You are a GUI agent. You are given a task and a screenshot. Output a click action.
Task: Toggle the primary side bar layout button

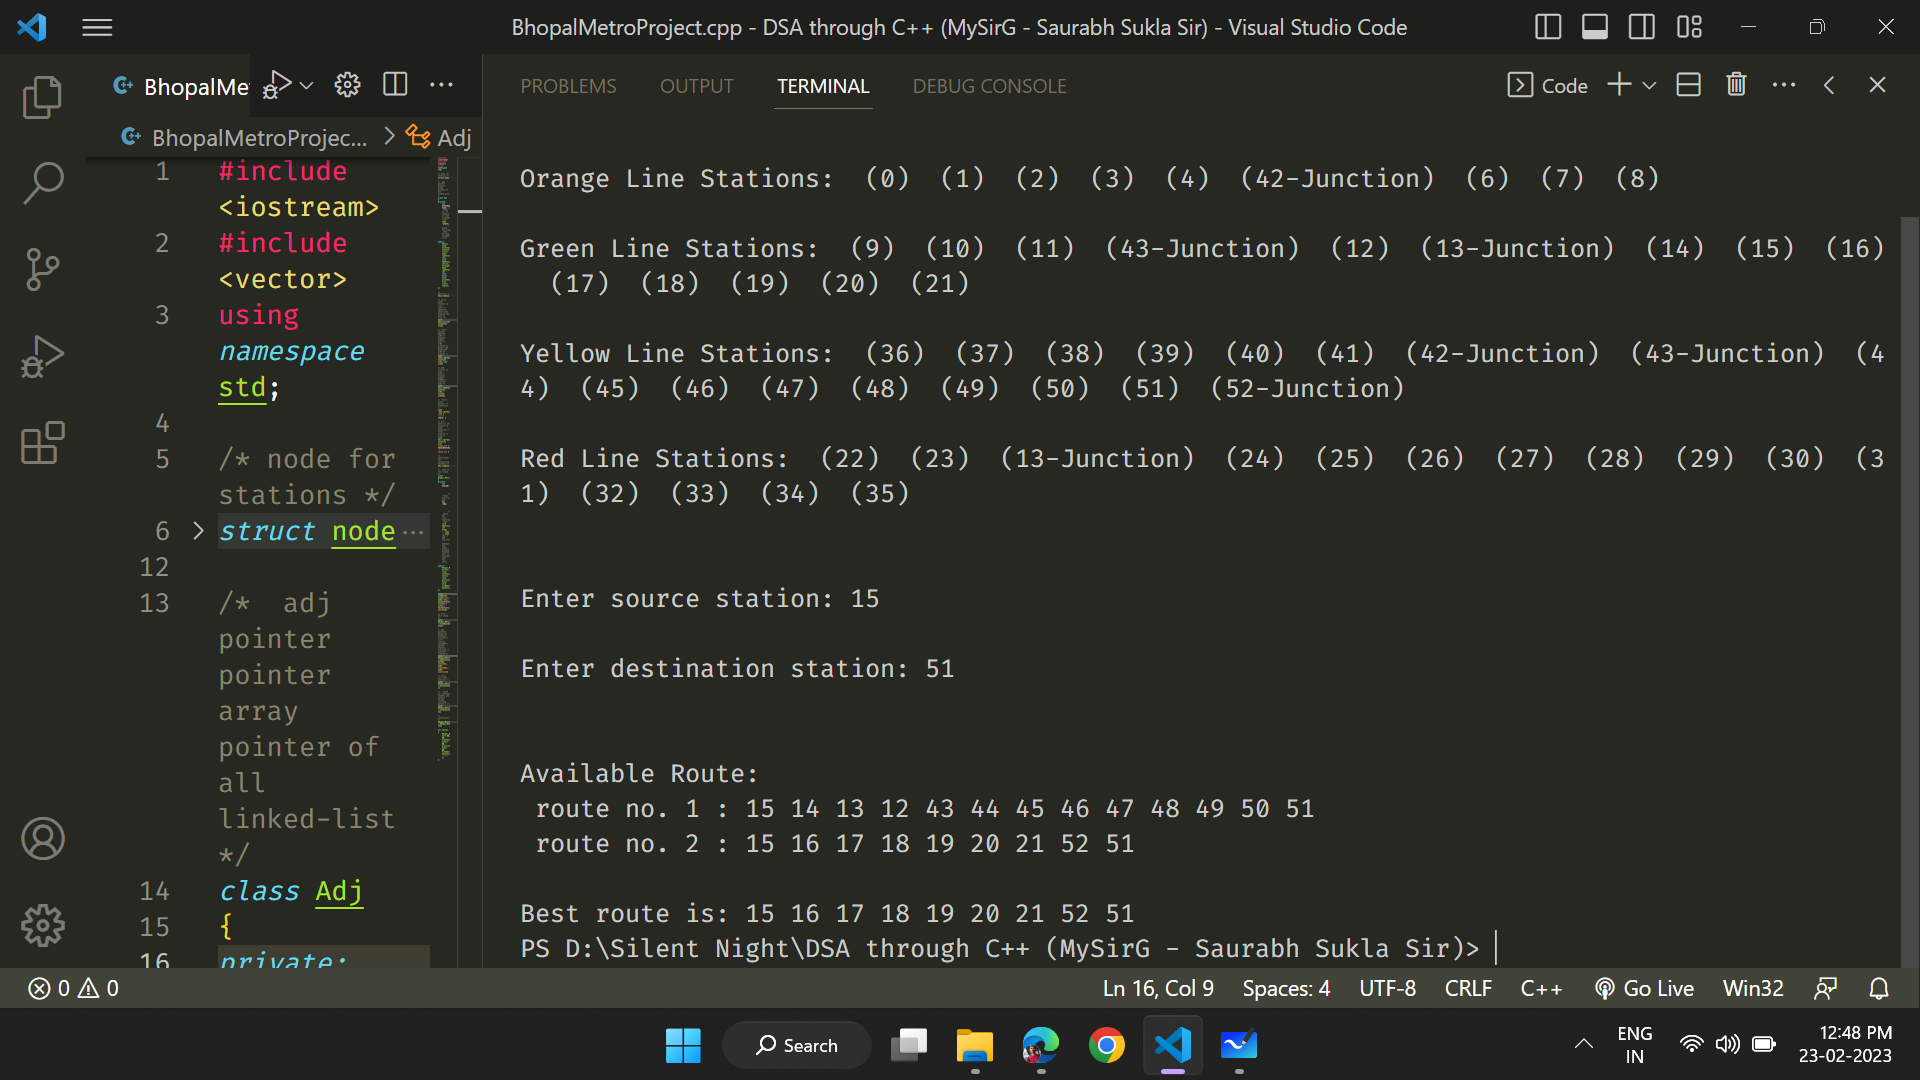(x=1547, y=27)
